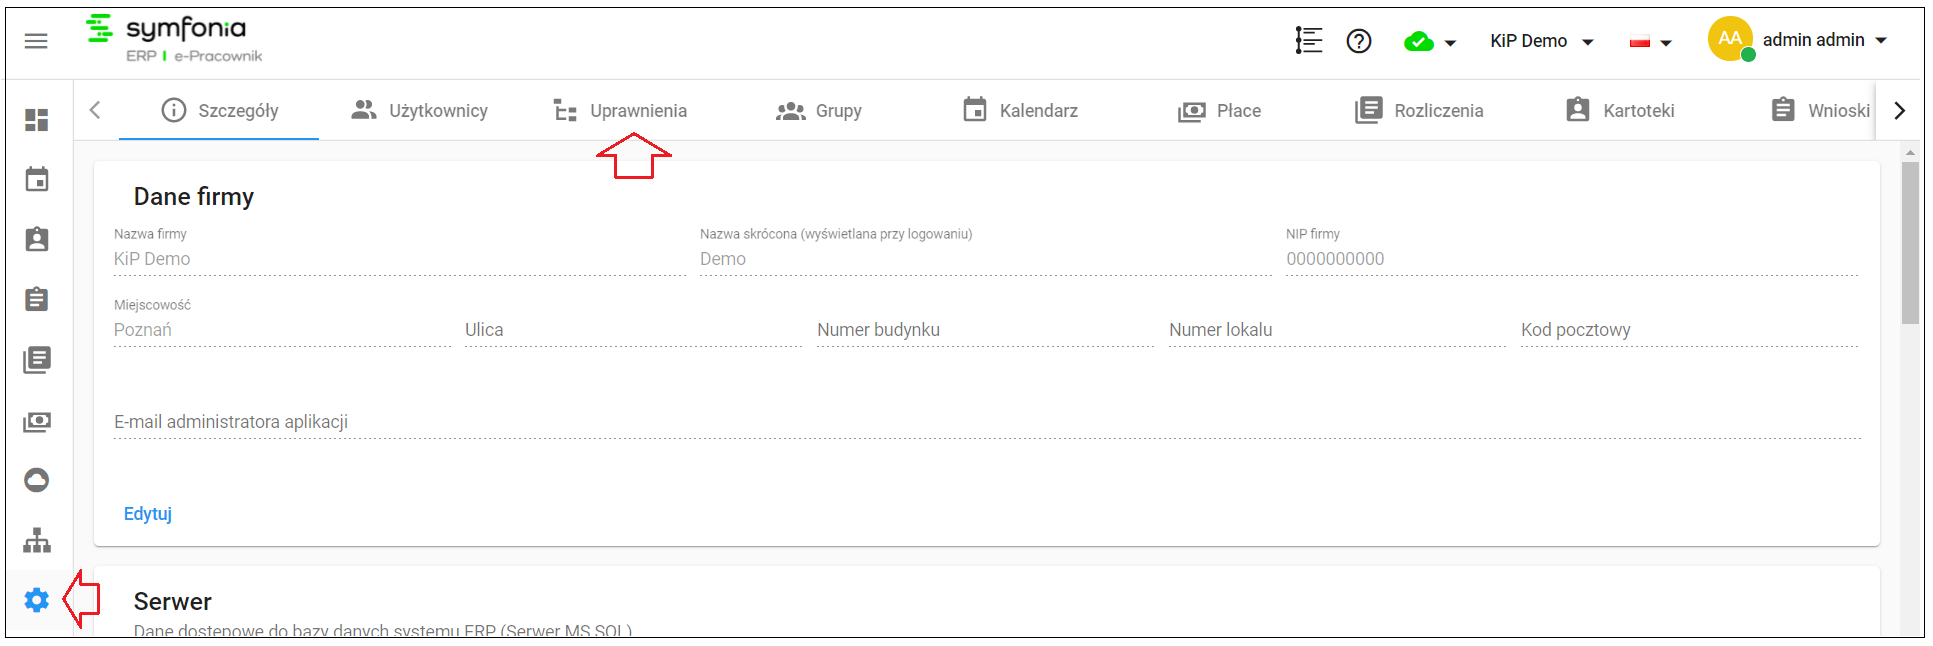Open the clipboard requests icon in sidebar
The height and width of the screenshot is (646, 1933).
37,300
